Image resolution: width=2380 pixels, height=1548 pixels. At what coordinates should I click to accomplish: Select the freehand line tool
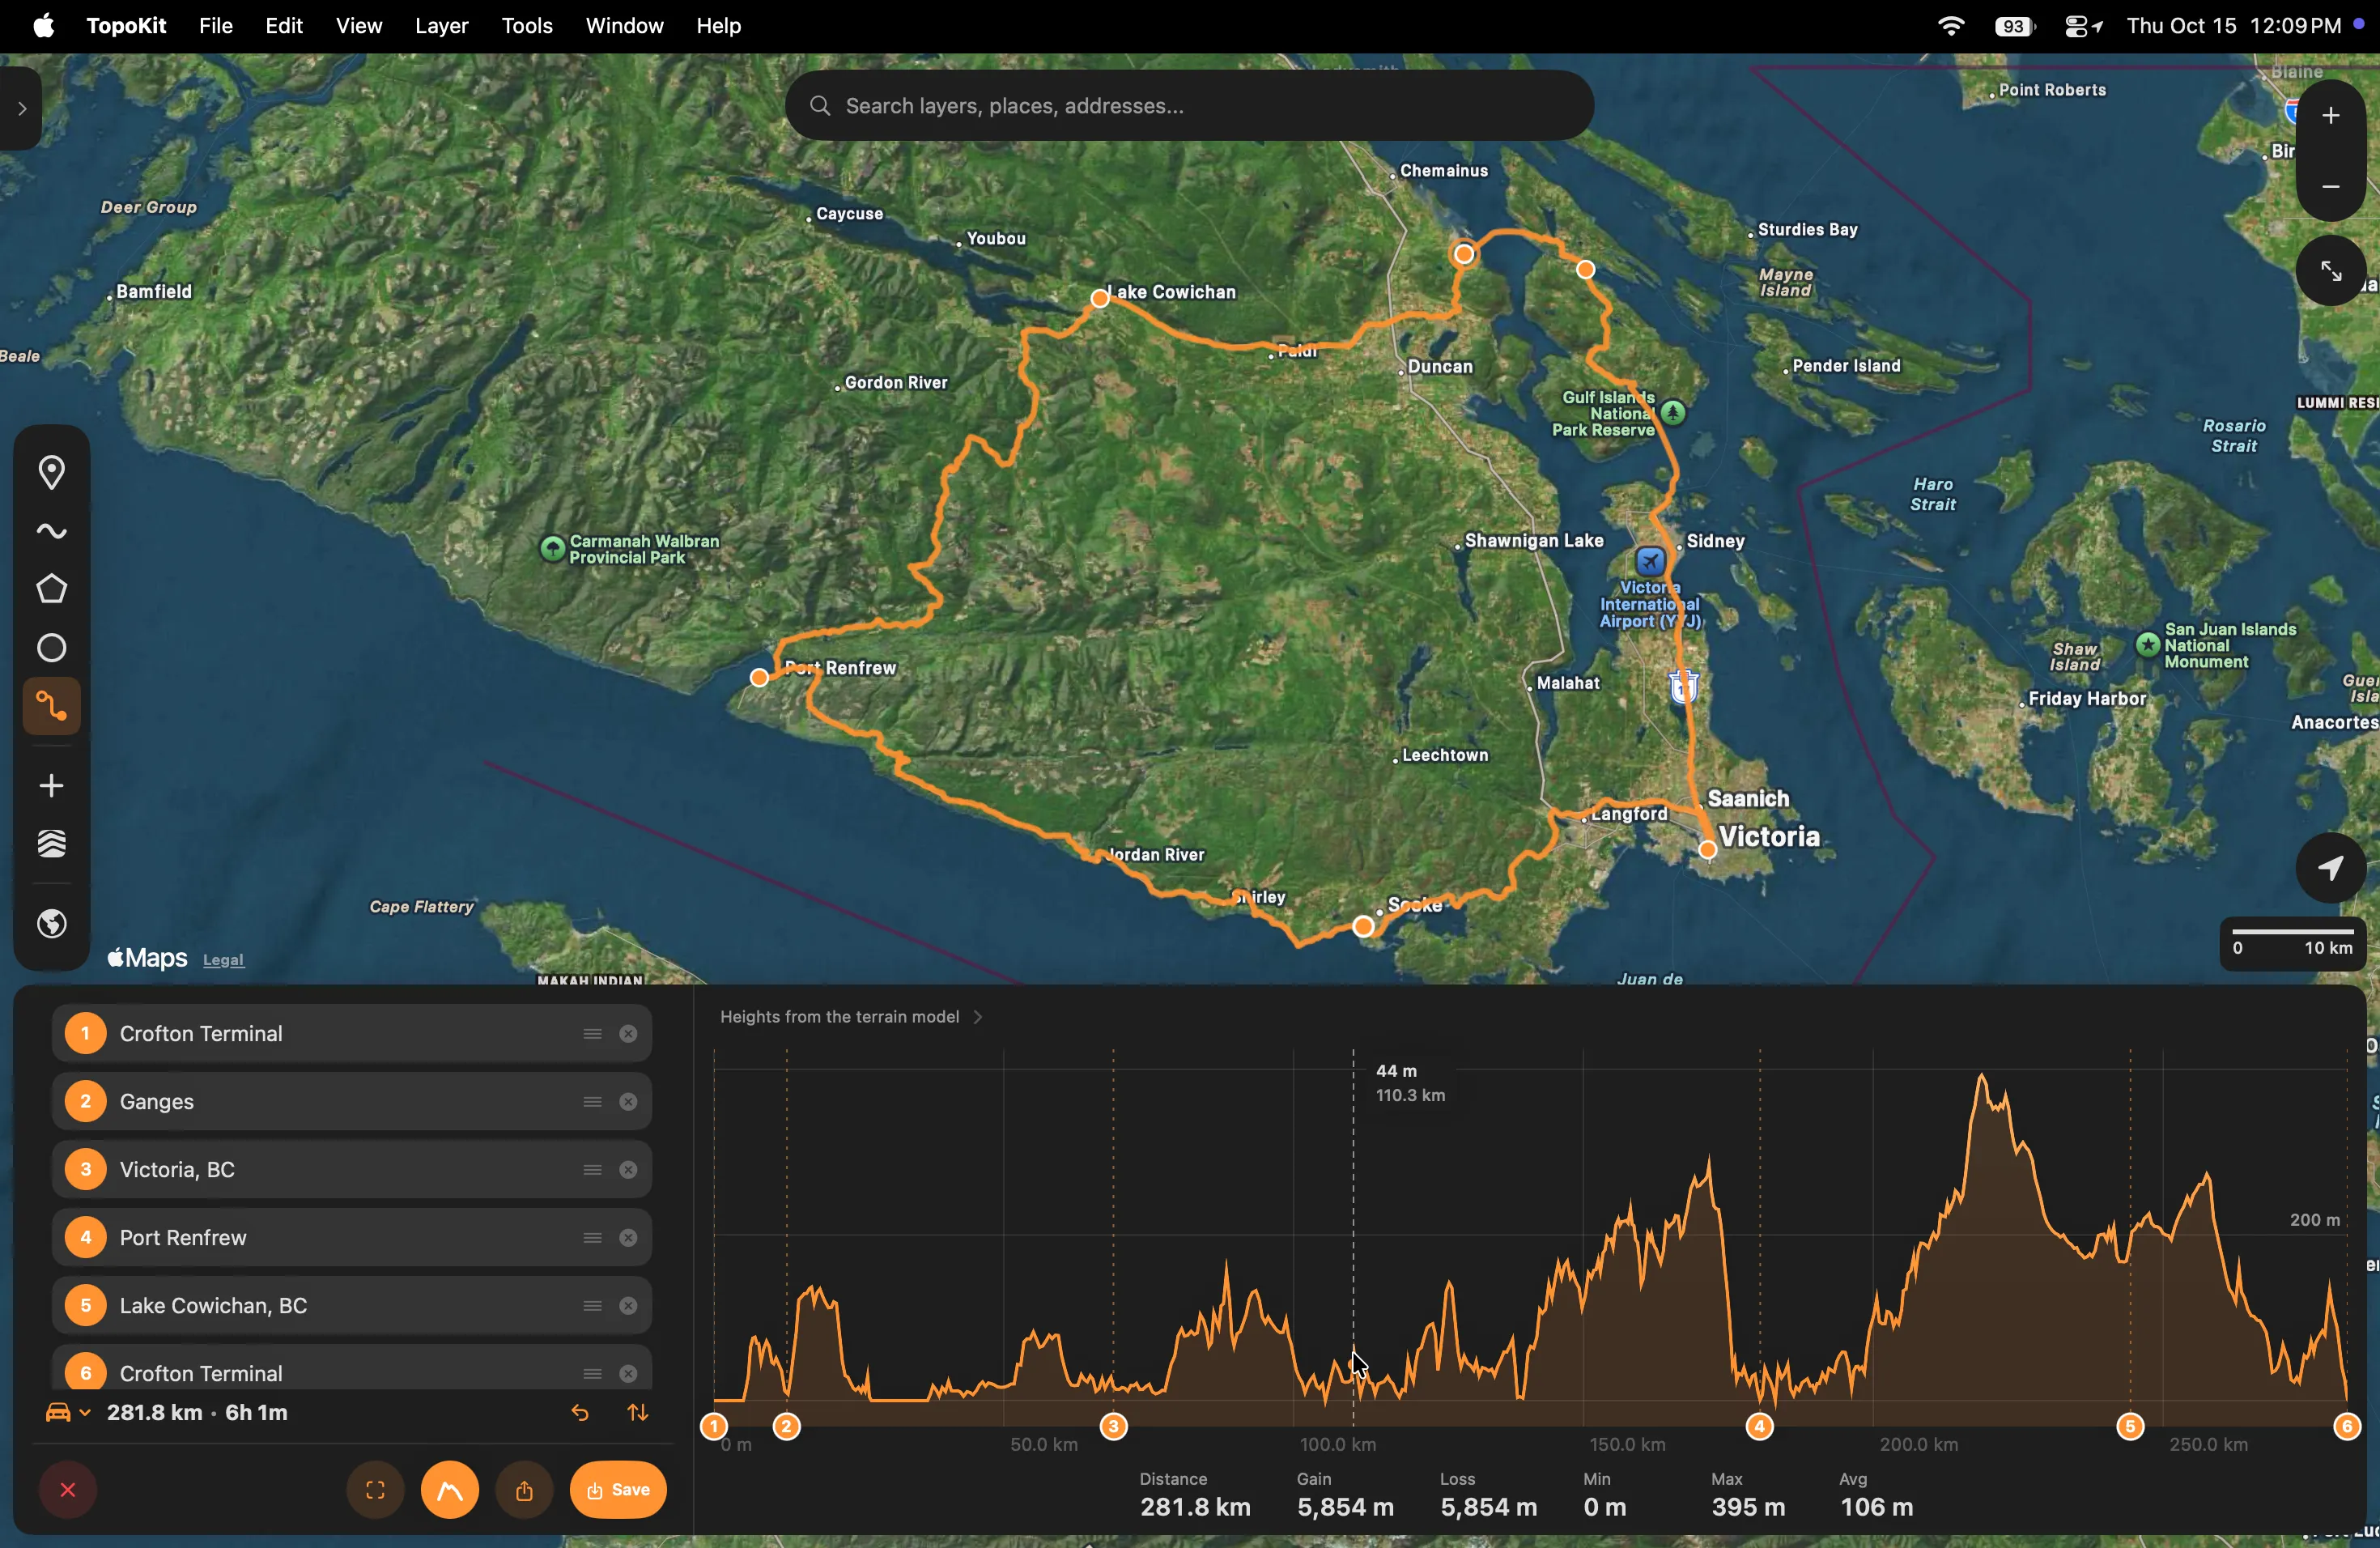[x=51, y=531]
